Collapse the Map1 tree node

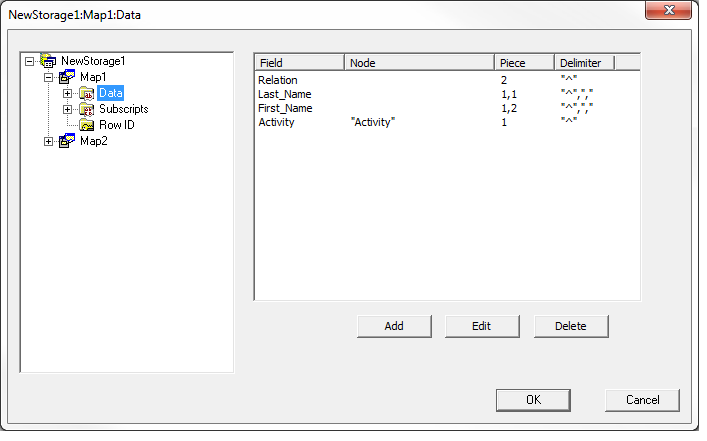point(49,77)
